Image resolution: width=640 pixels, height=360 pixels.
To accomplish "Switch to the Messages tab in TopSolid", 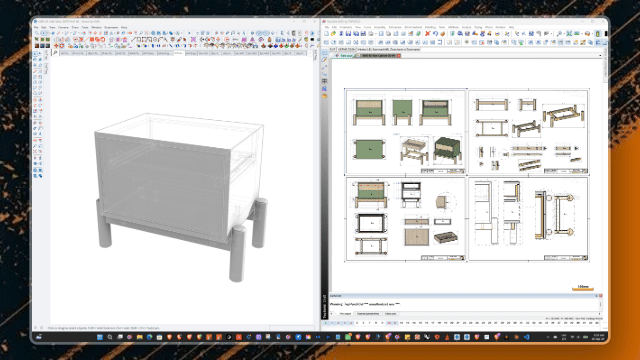I will [345, 313].
